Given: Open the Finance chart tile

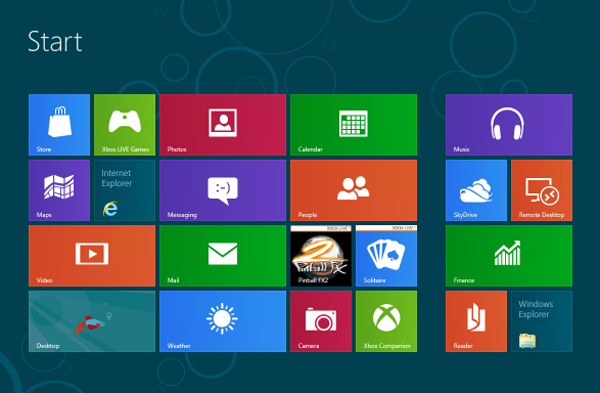Looking at the screenshot, I should pyautogui.click(x=509, y=256).
